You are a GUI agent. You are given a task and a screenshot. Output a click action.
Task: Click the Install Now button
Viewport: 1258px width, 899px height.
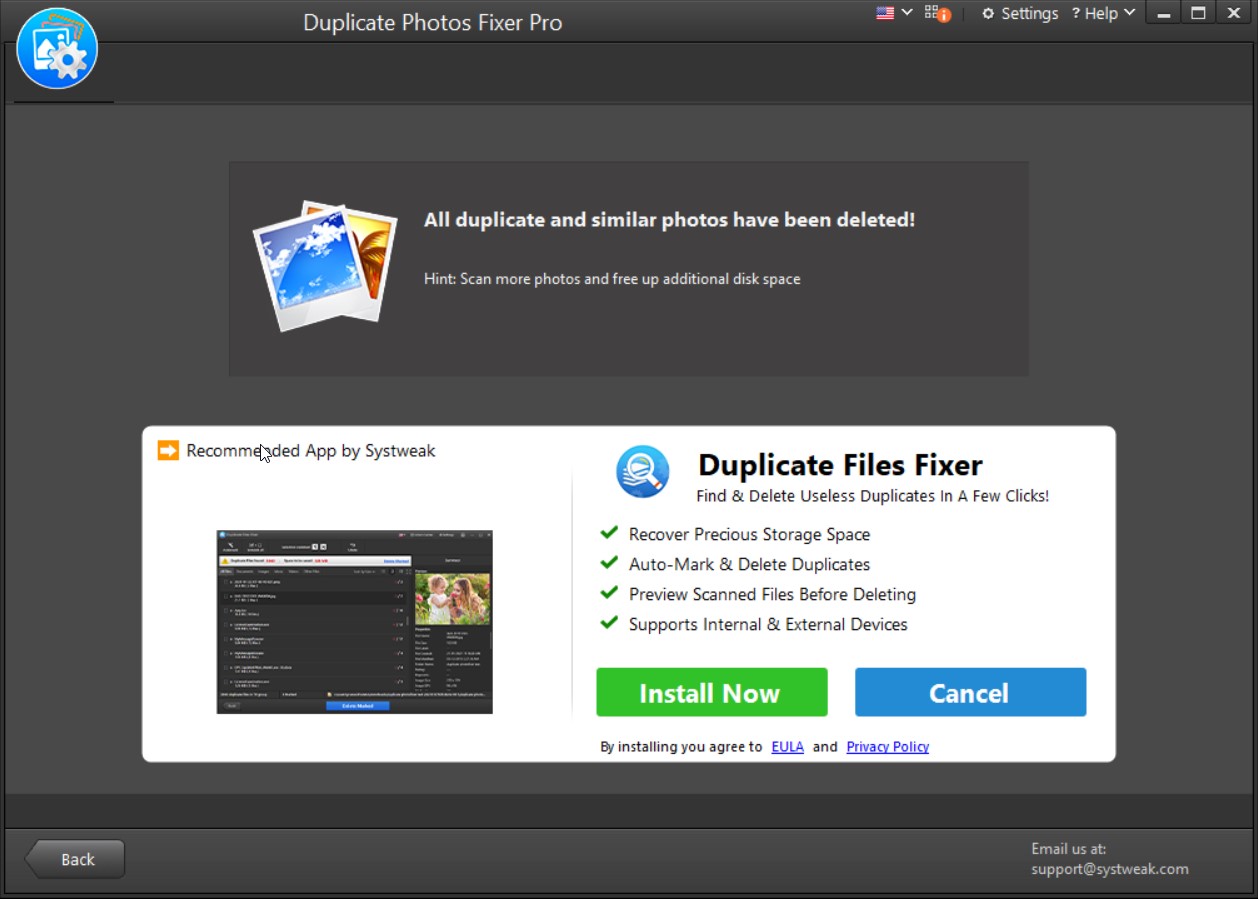[711, 692]
